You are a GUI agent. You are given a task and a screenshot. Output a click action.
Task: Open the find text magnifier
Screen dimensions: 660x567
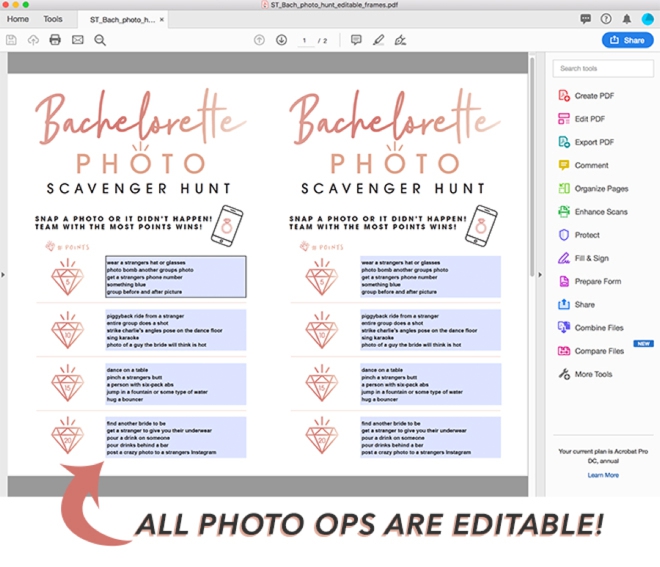[x=100, y=40]
